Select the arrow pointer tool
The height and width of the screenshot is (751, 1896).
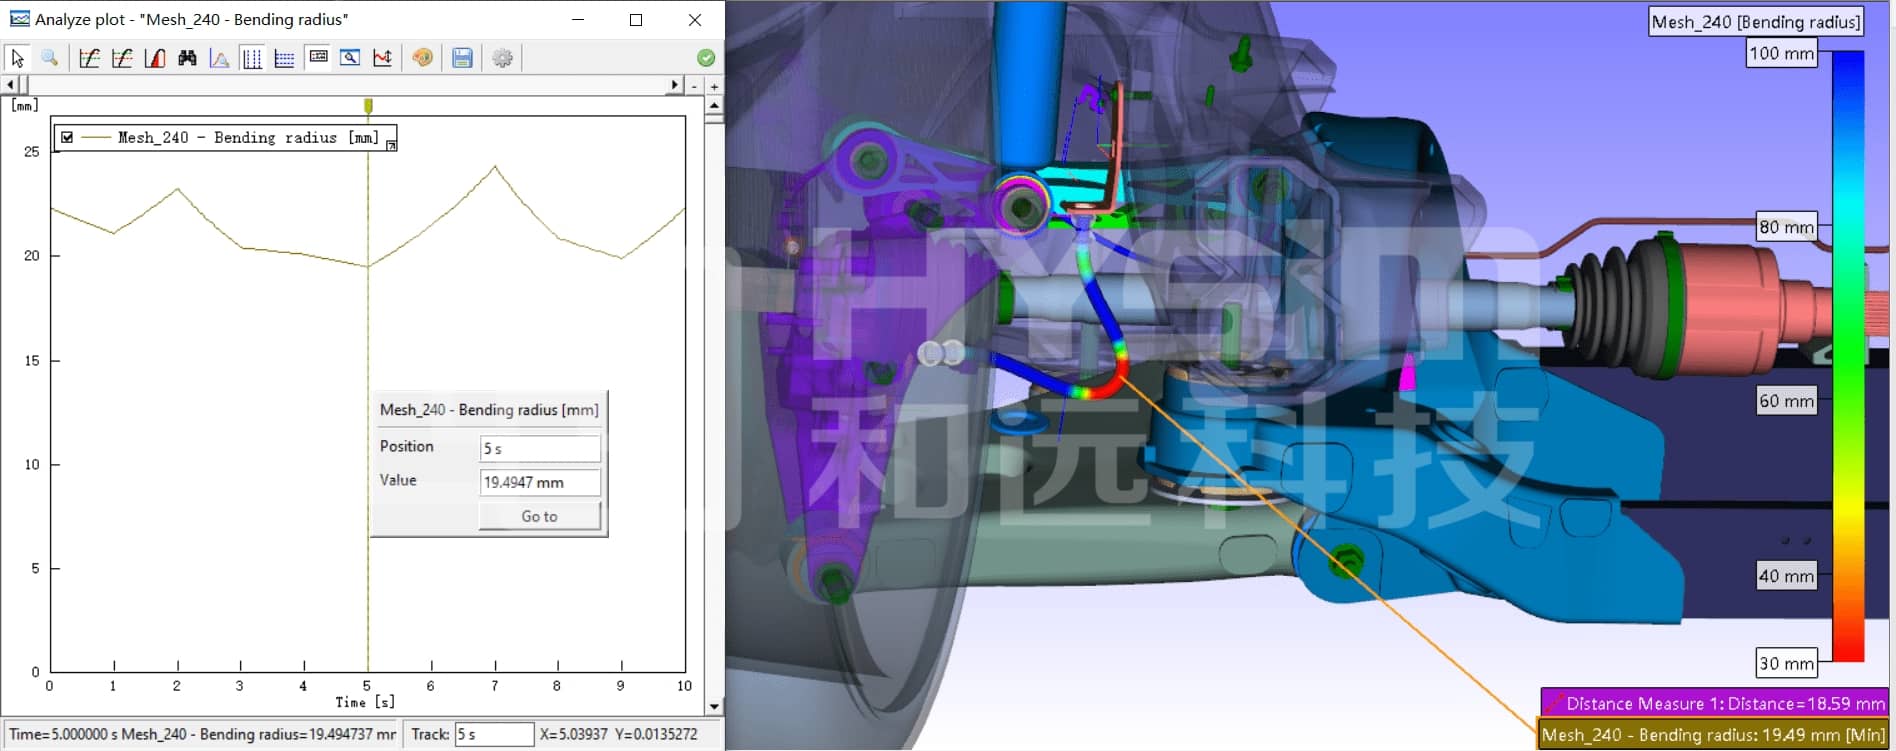pos(17,58)
